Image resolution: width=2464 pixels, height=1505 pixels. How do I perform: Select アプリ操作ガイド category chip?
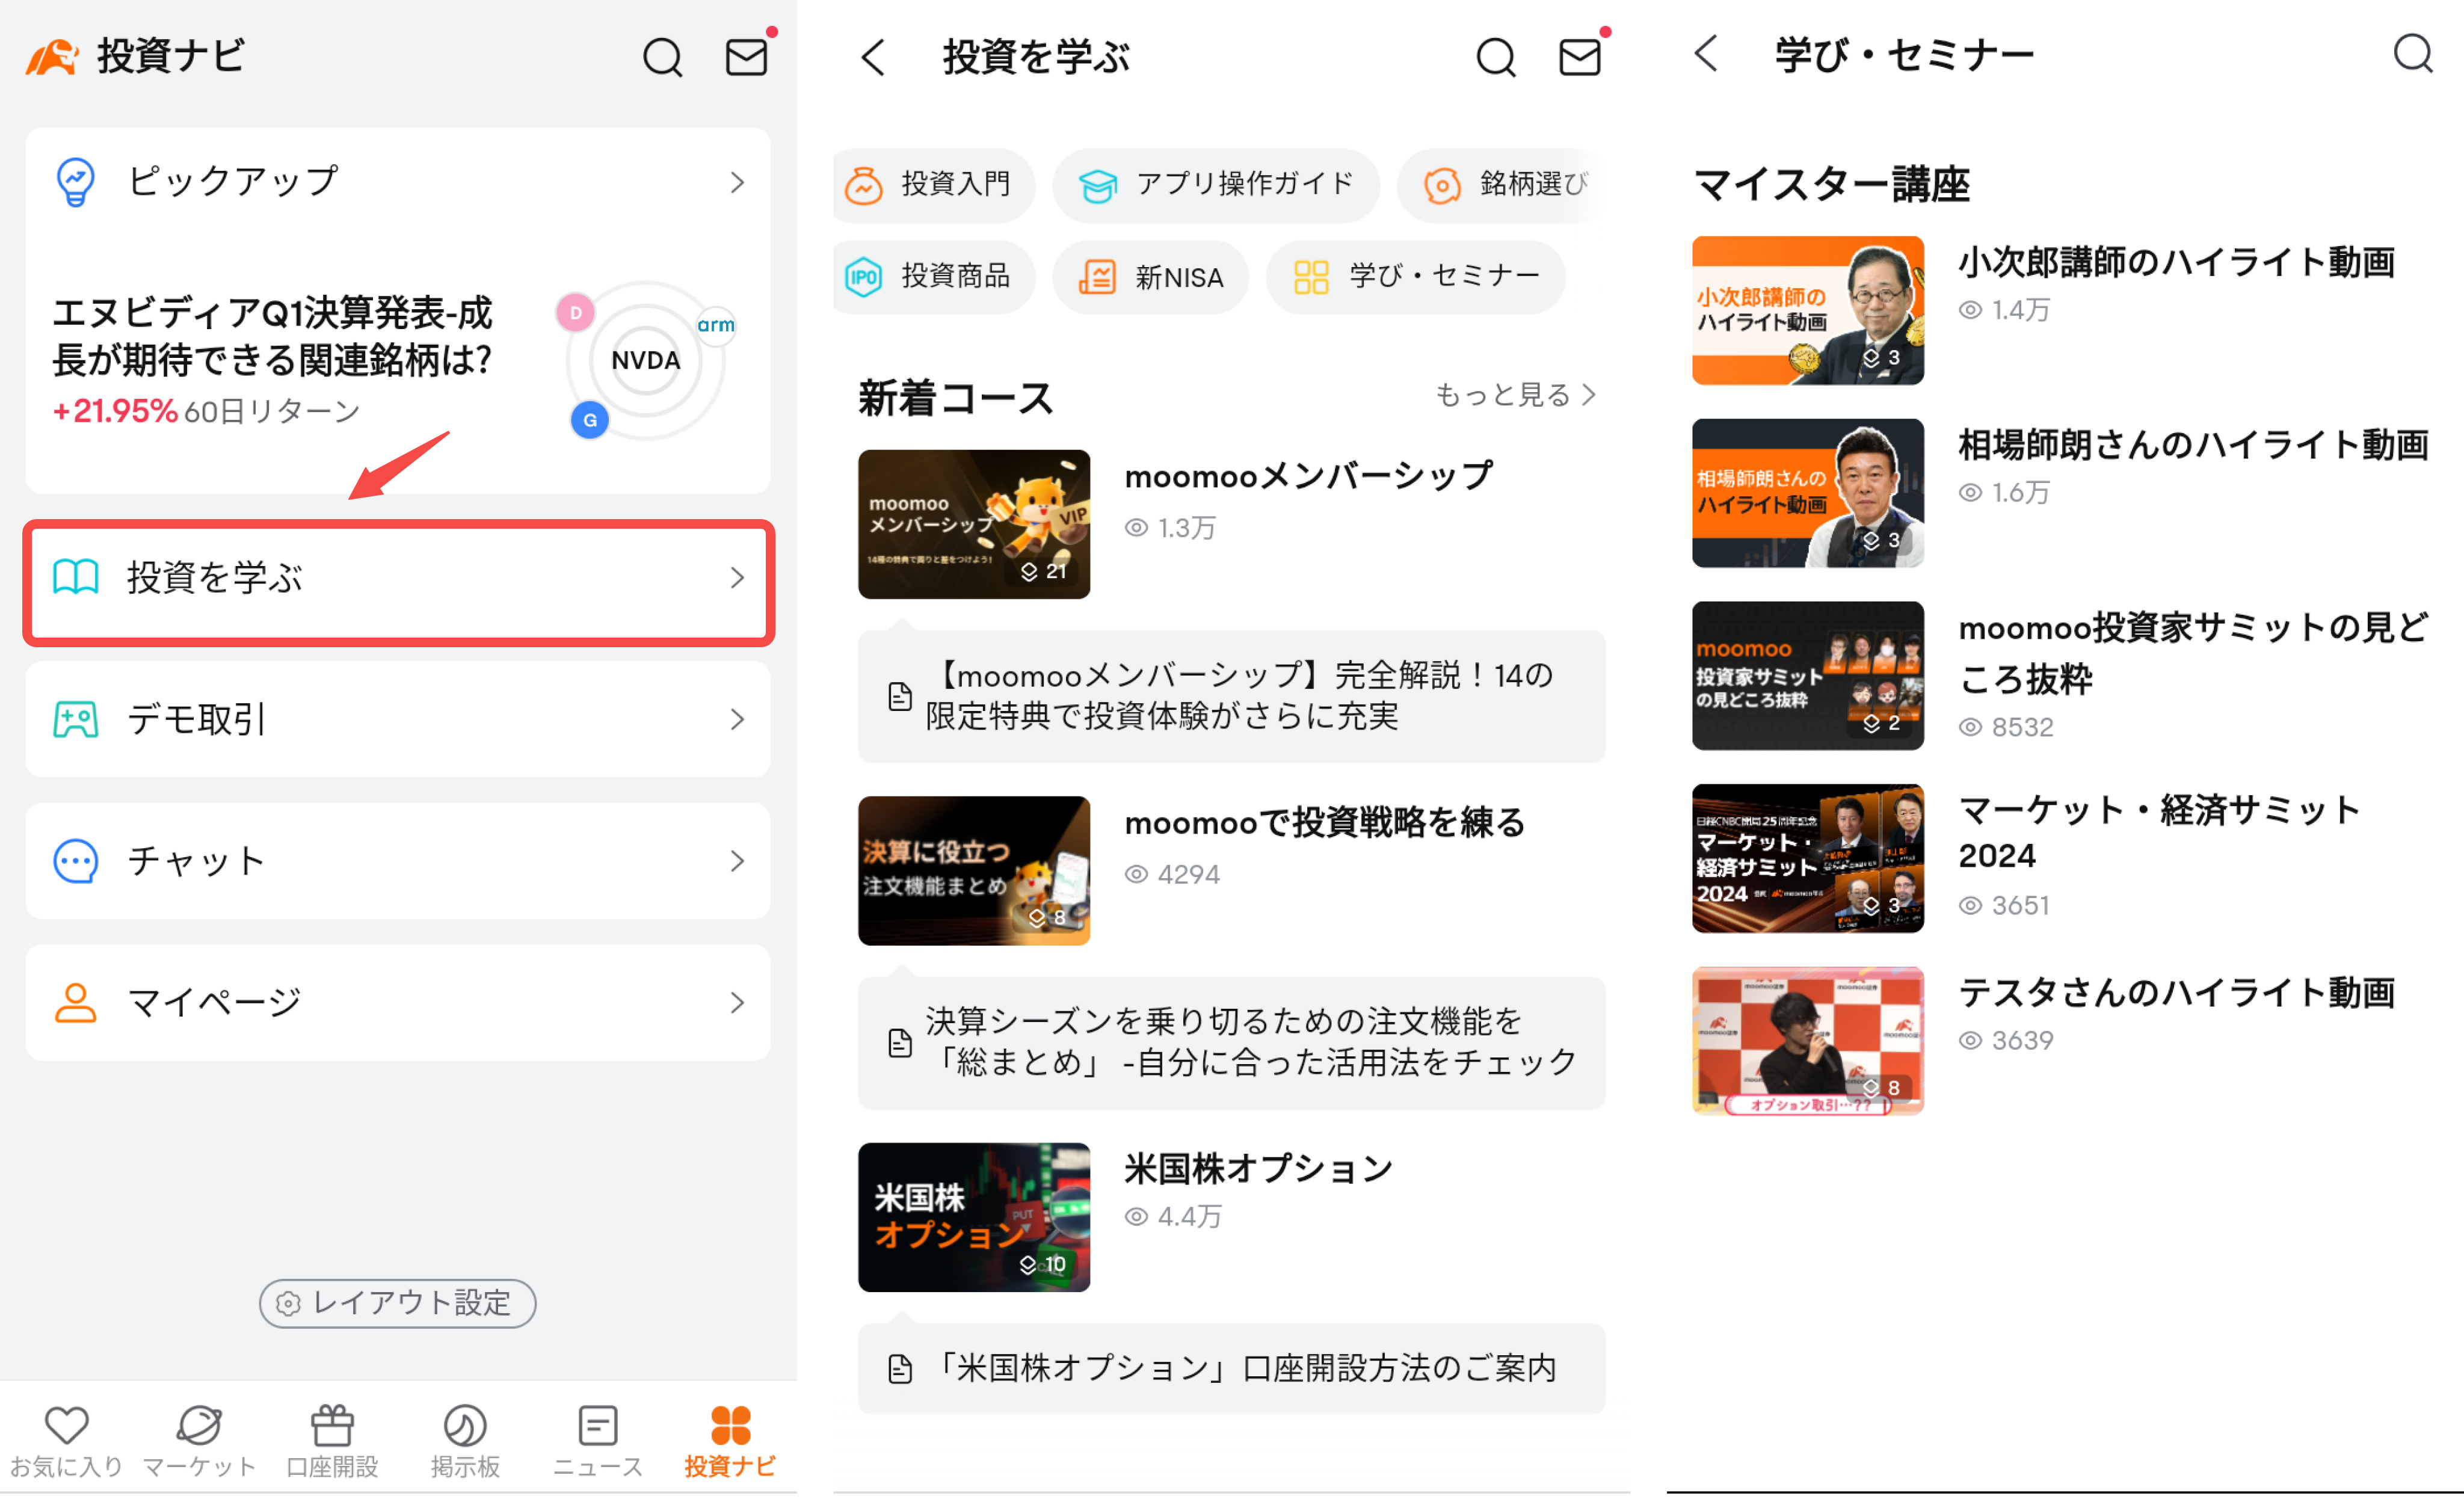1216,185
